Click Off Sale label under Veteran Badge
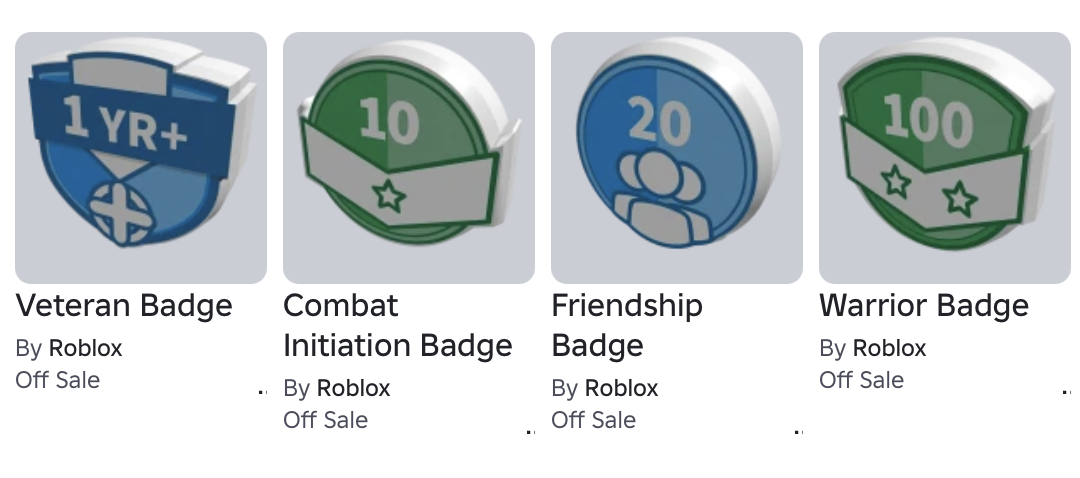The height and width of the screenshot is (478, 1080). 58,380
